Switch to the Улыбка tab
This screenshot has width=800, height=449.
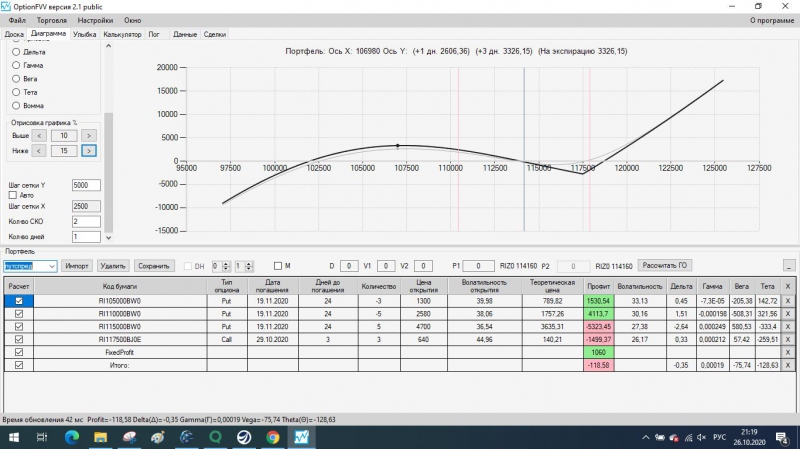84,34
